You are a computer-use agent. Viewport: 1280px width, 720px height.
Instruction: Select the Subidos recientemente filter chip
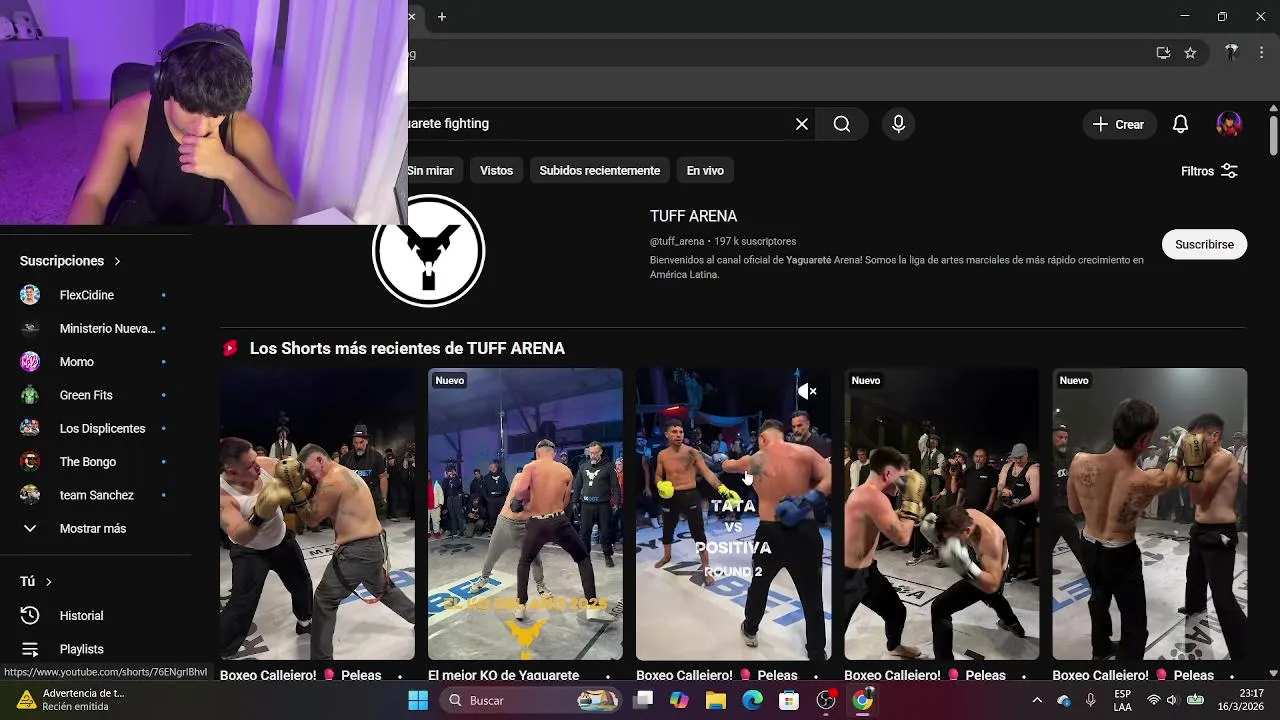(x=600, y=171)
